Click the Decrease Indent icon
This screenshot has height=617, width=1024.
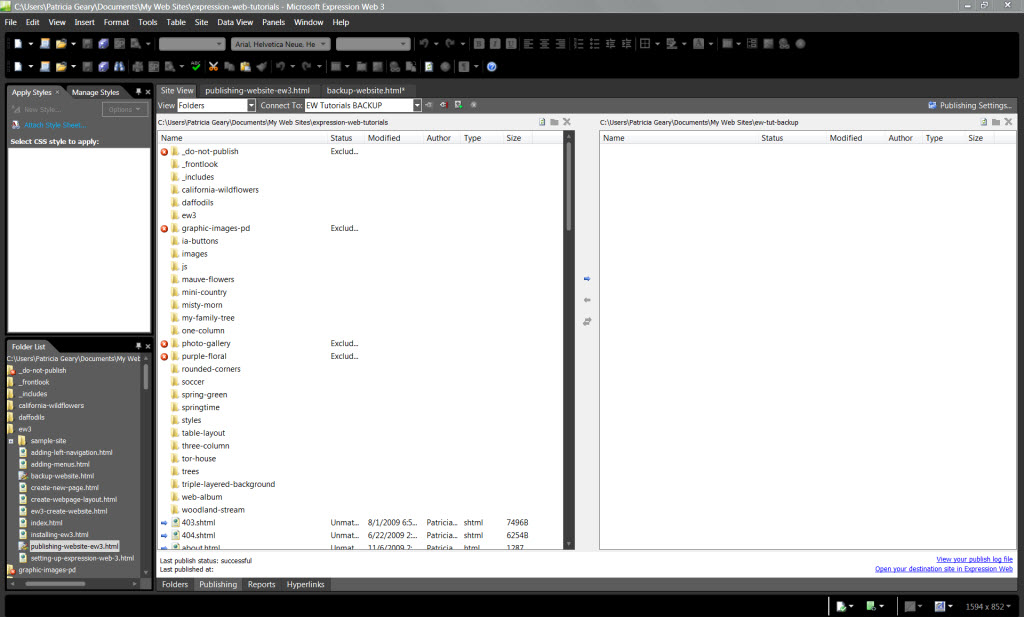pyautogui.click(x=611, y=44)
